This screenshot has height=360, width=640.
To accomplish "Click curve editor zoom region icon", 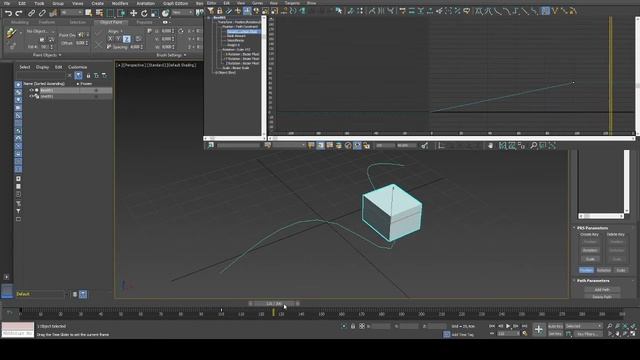I will click(543, 145).
